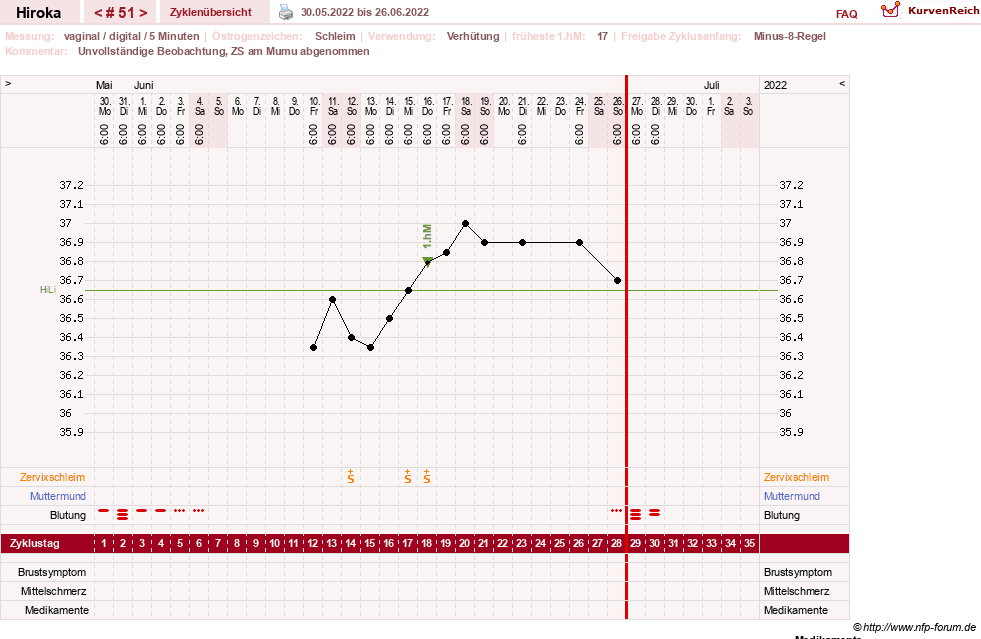Click the left Blutung row label

pos(68,515)
